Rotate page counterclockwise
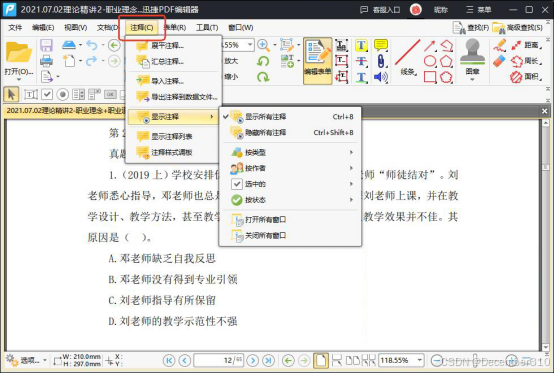The height and width of the screenshot is (373, 554). coord(263,61)
